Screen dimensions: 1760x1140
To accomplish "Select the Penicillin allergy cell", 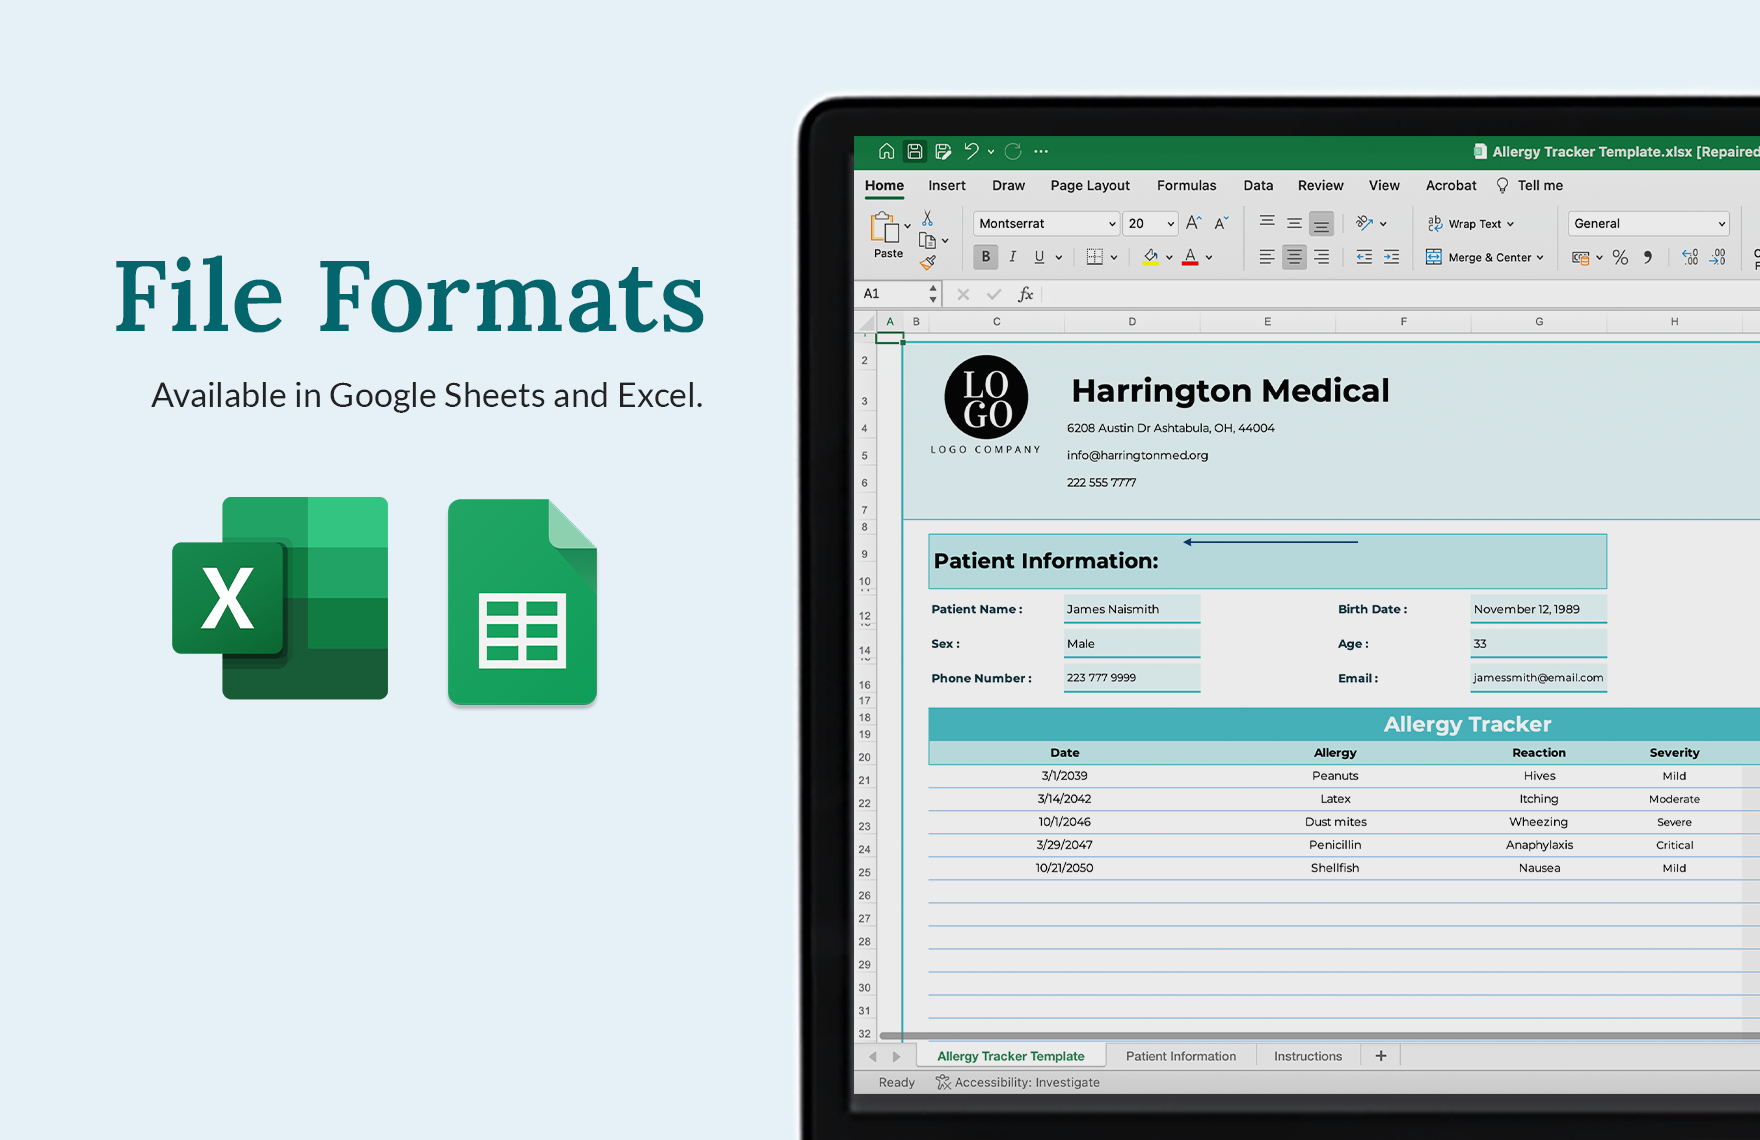I will tap(1335, 845).
